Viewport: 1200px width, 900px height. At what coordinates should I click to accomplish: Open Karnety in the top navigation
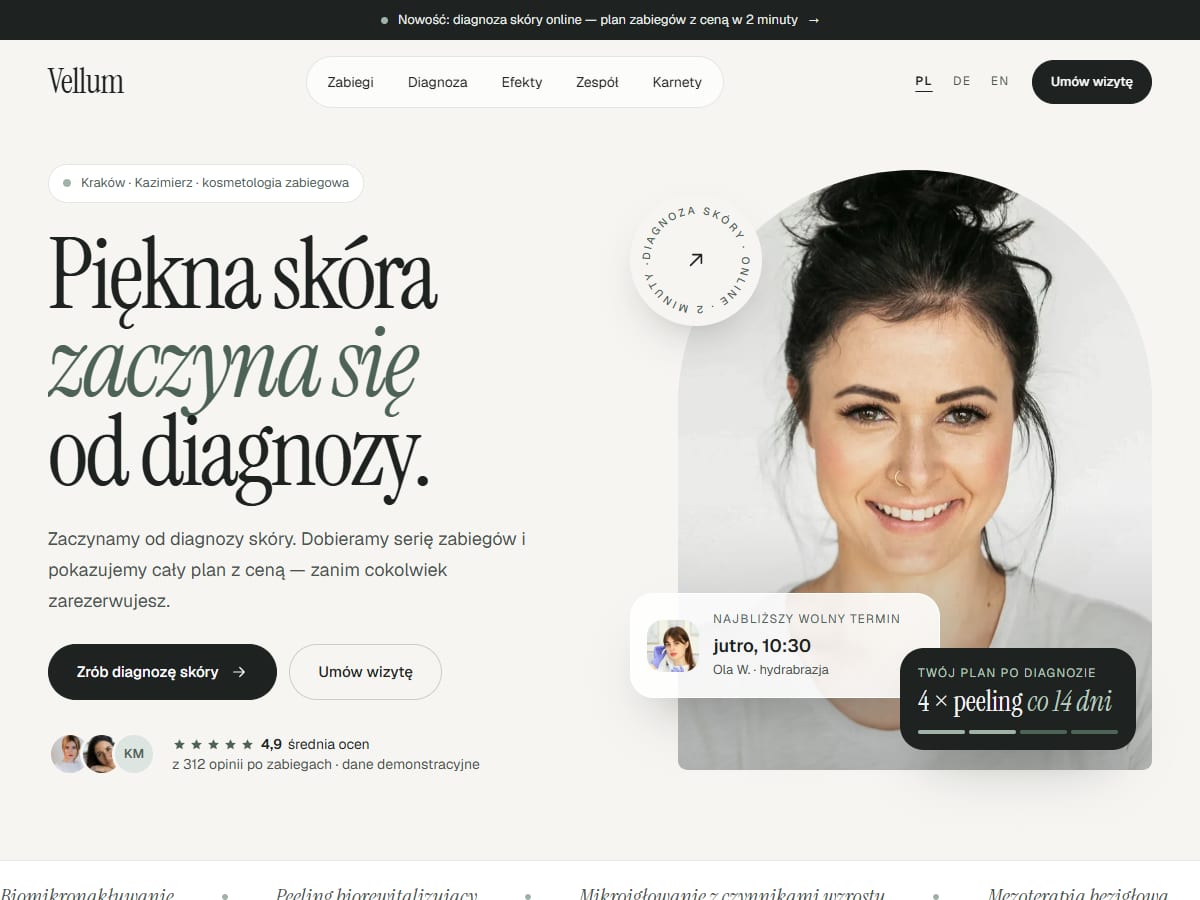[677, 82]
